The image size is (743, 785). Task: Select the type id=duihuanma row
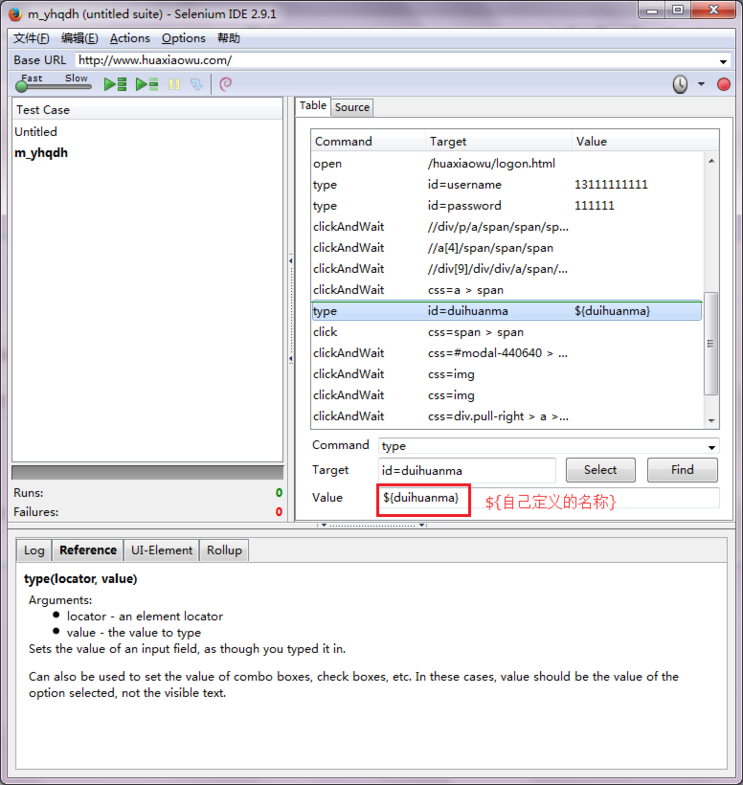[507, 311]
